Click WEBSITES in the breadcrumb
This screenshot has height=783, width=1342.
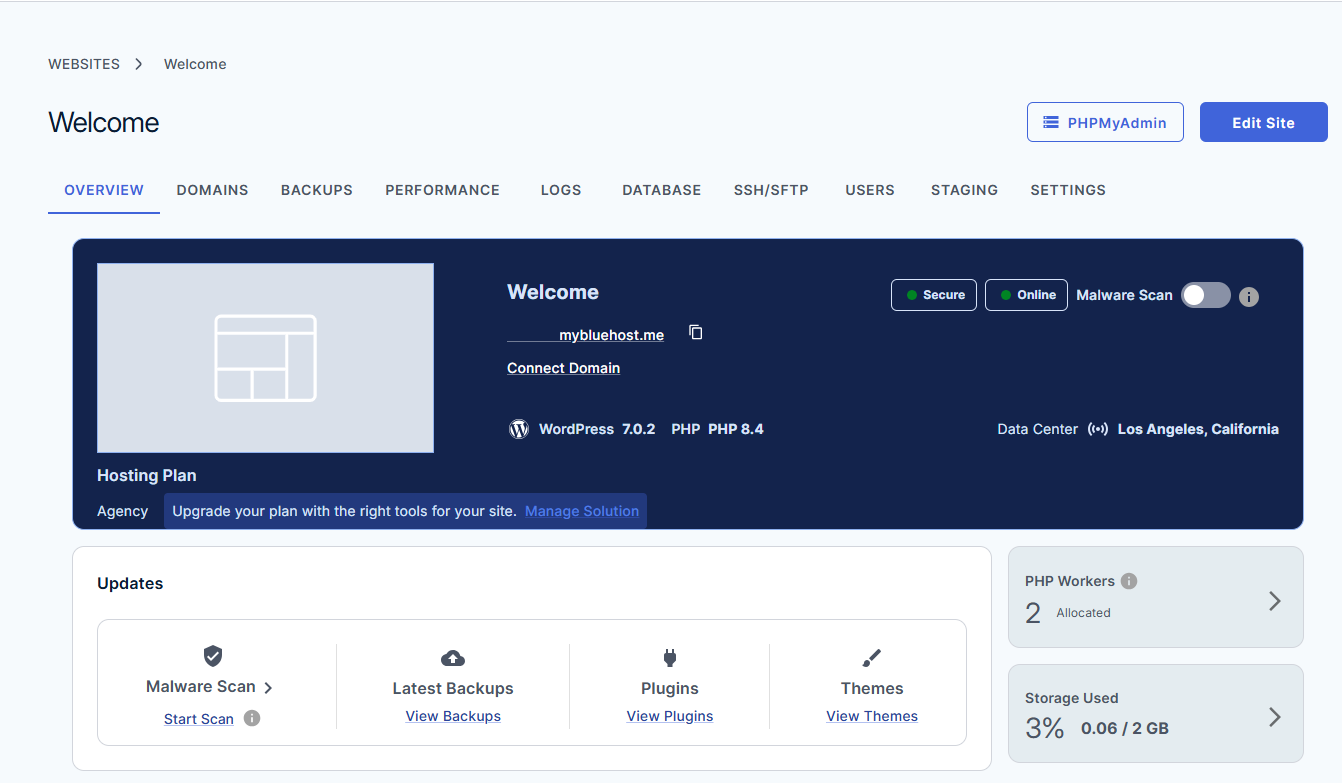84,64
